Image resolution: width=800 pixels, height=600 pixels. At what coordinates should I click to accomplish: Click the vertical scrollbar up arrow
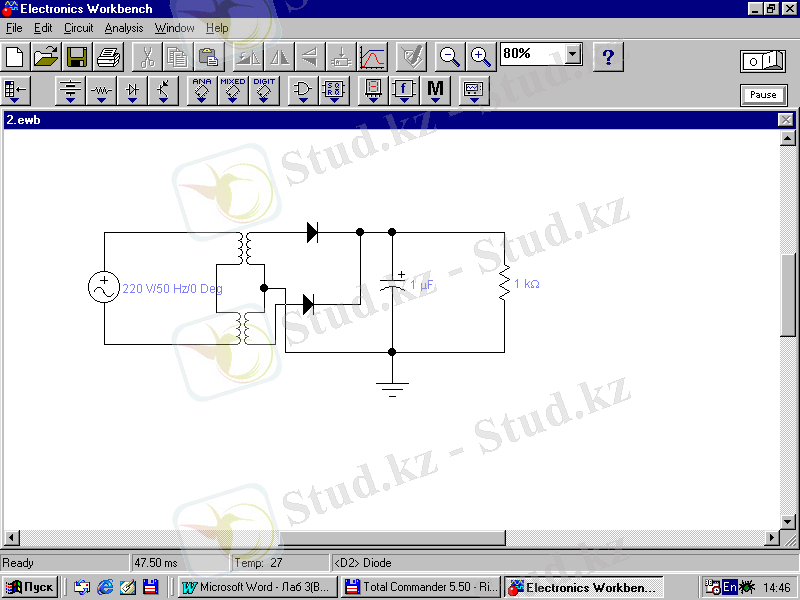pyautogui.click(x=788, y=138)
